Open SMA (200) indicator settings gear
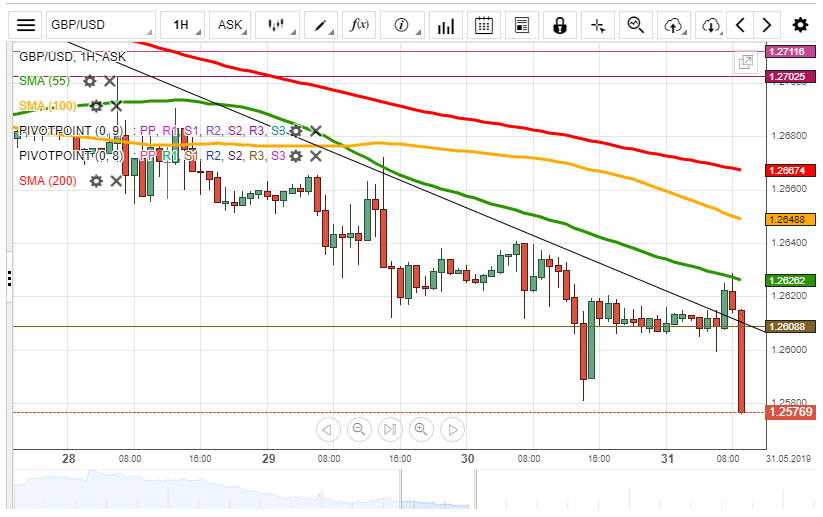Screen dimensions: 823x517 click(96, 181)
